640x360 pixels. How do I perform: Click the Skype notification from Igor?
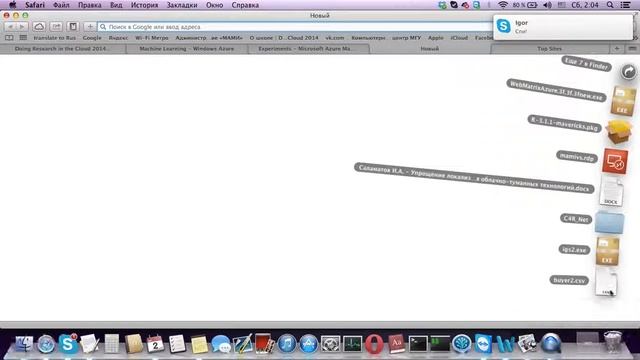[x=562, y=27]
